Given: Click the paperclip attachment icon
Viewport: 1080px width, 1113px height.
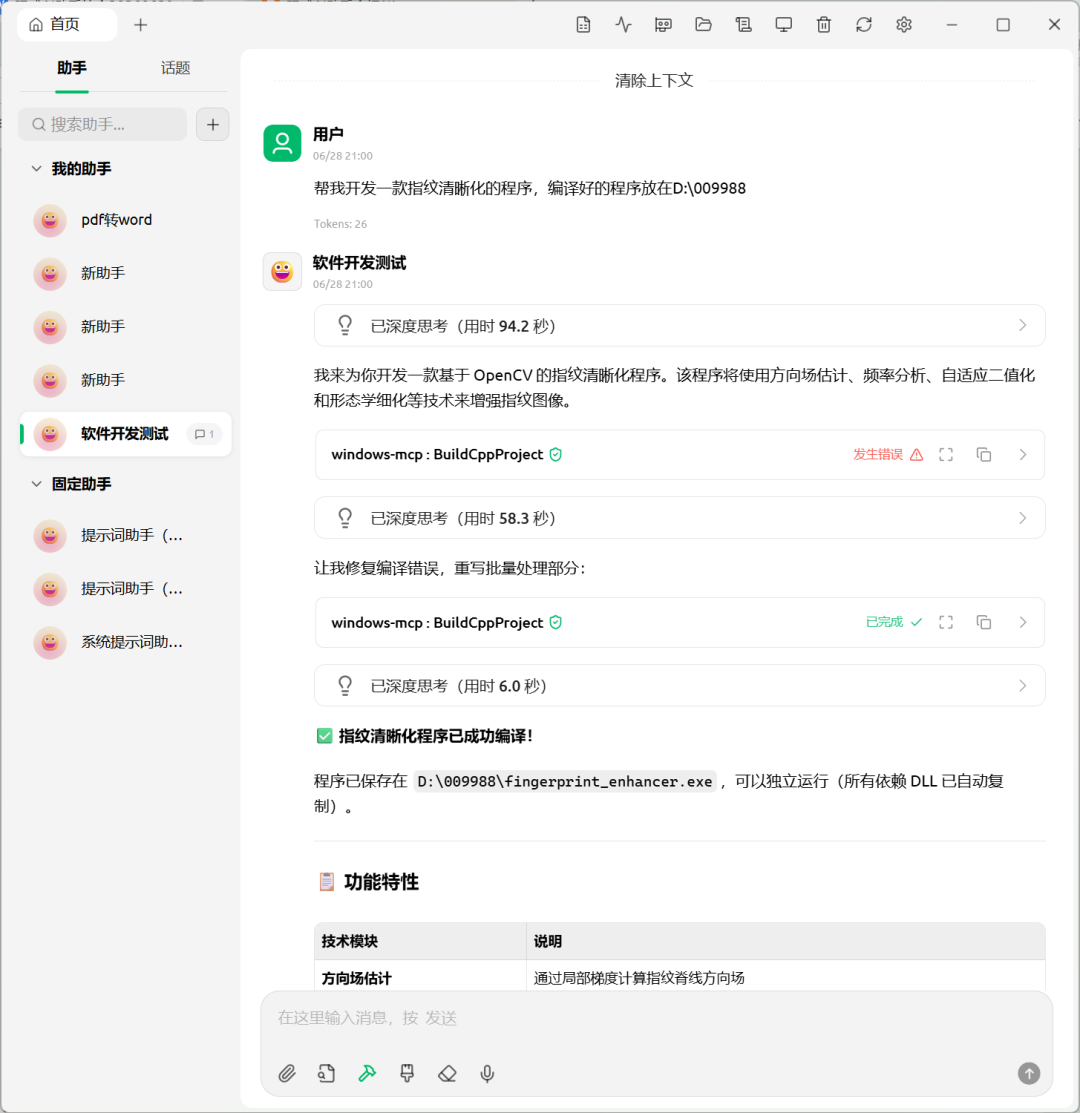Looking at the screenshot, I should pos(287,1073).
